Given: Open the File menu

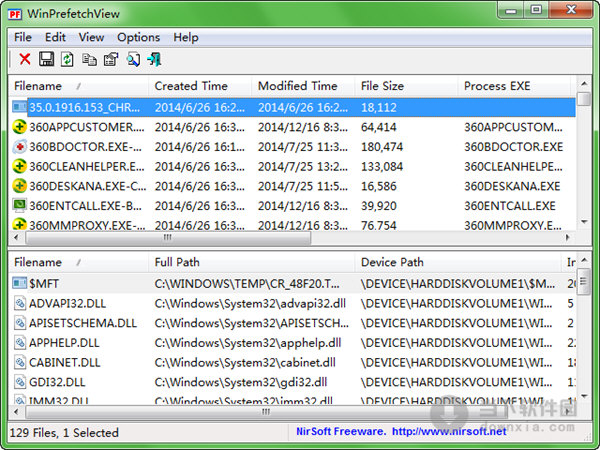Looking at the screenshot, I should [23, 38].
